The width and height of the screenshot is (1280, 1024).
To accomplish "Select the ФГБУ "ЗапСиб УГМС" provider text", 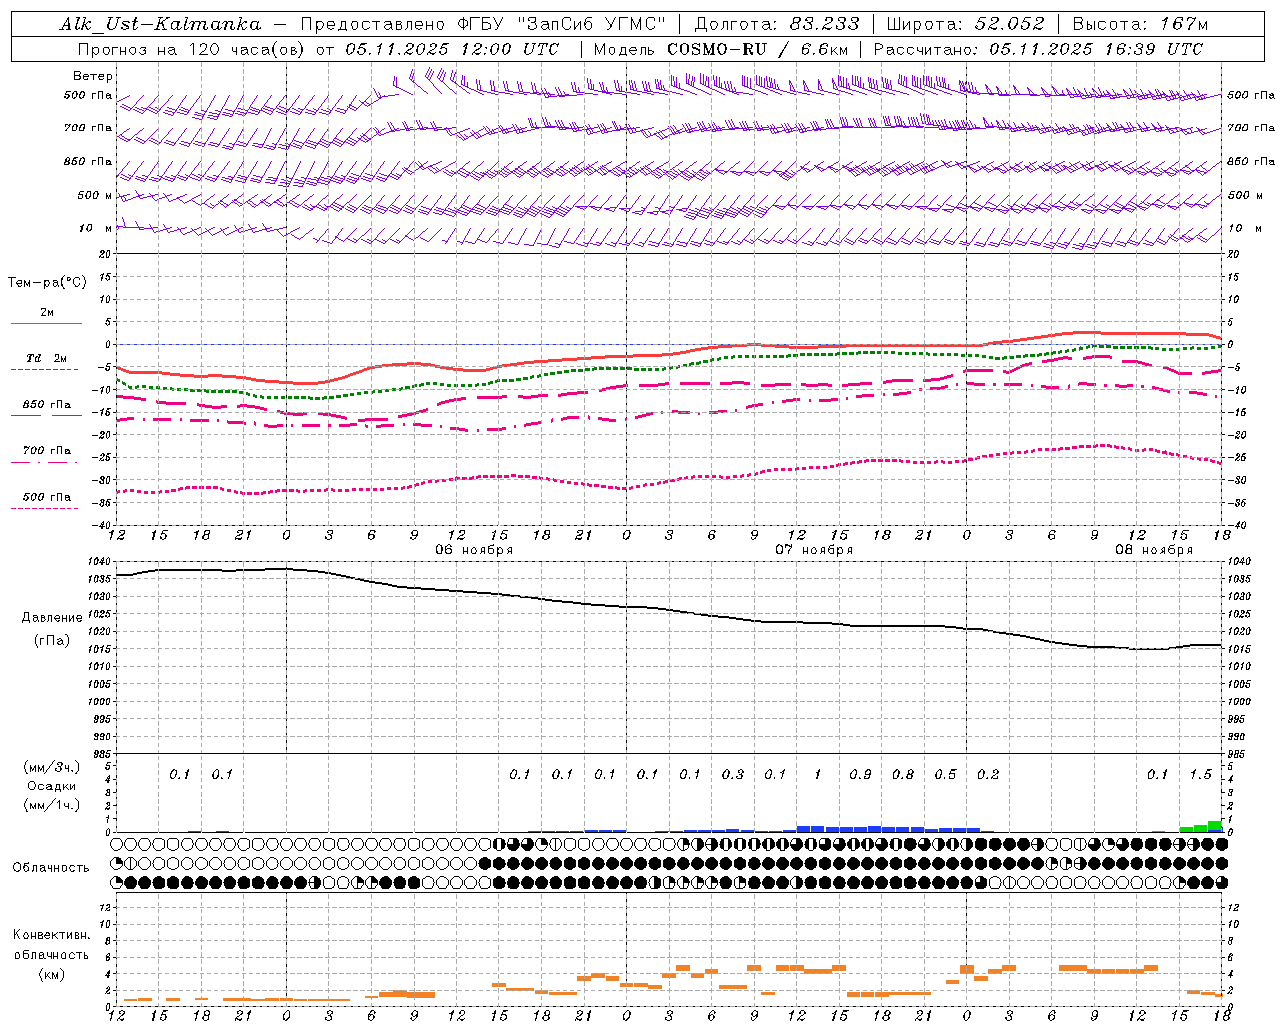I will [564, 24].
